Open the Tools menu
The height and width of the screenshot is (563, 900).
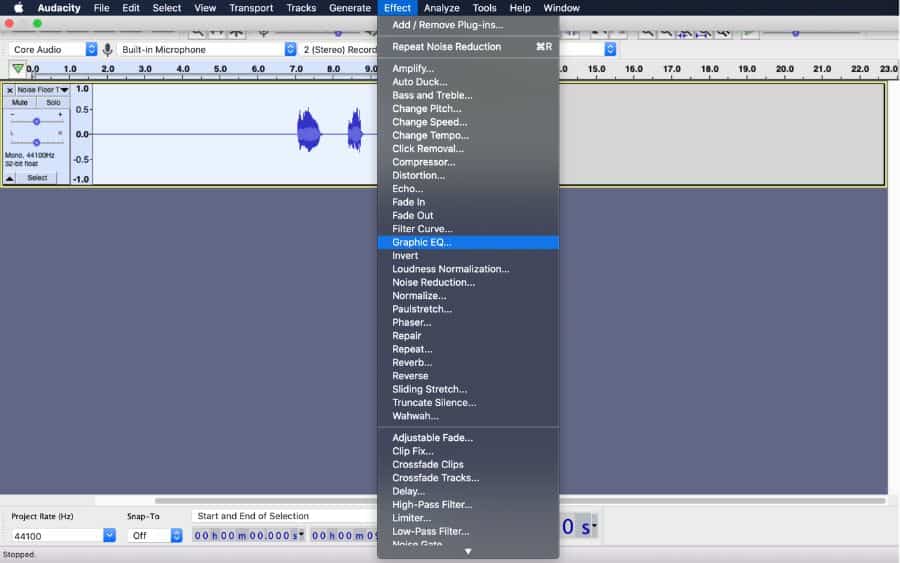click(484, 8)
